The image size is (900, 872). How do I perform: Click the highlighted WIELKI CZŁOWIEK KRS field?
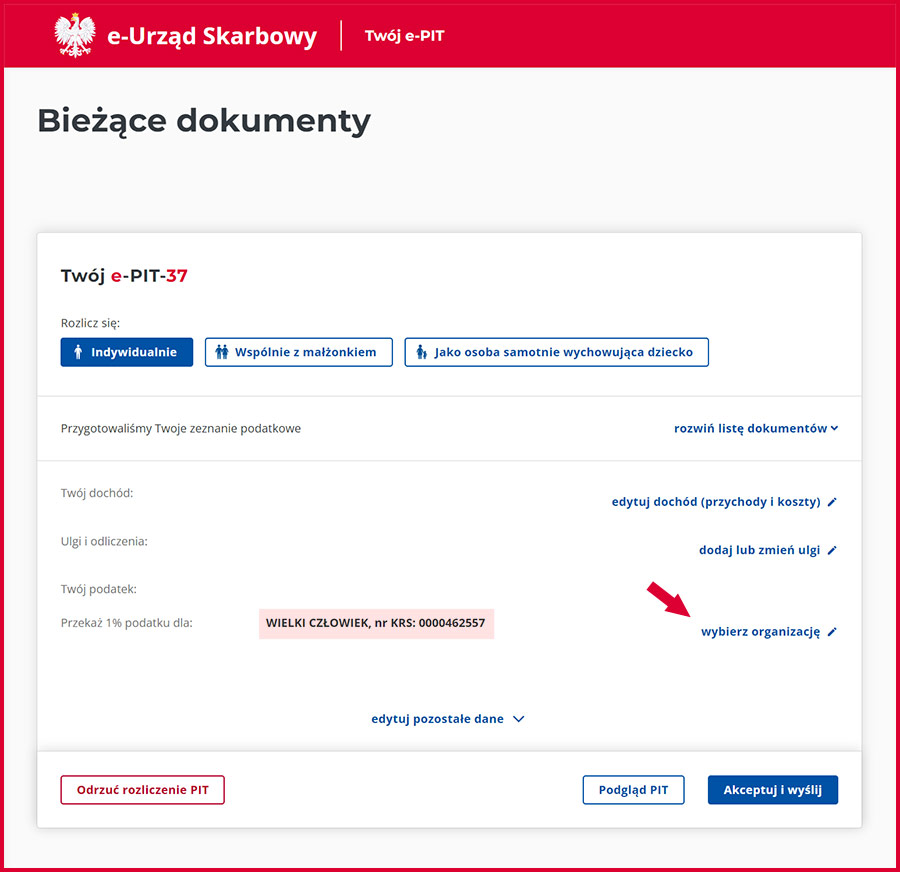pos(376,623)
